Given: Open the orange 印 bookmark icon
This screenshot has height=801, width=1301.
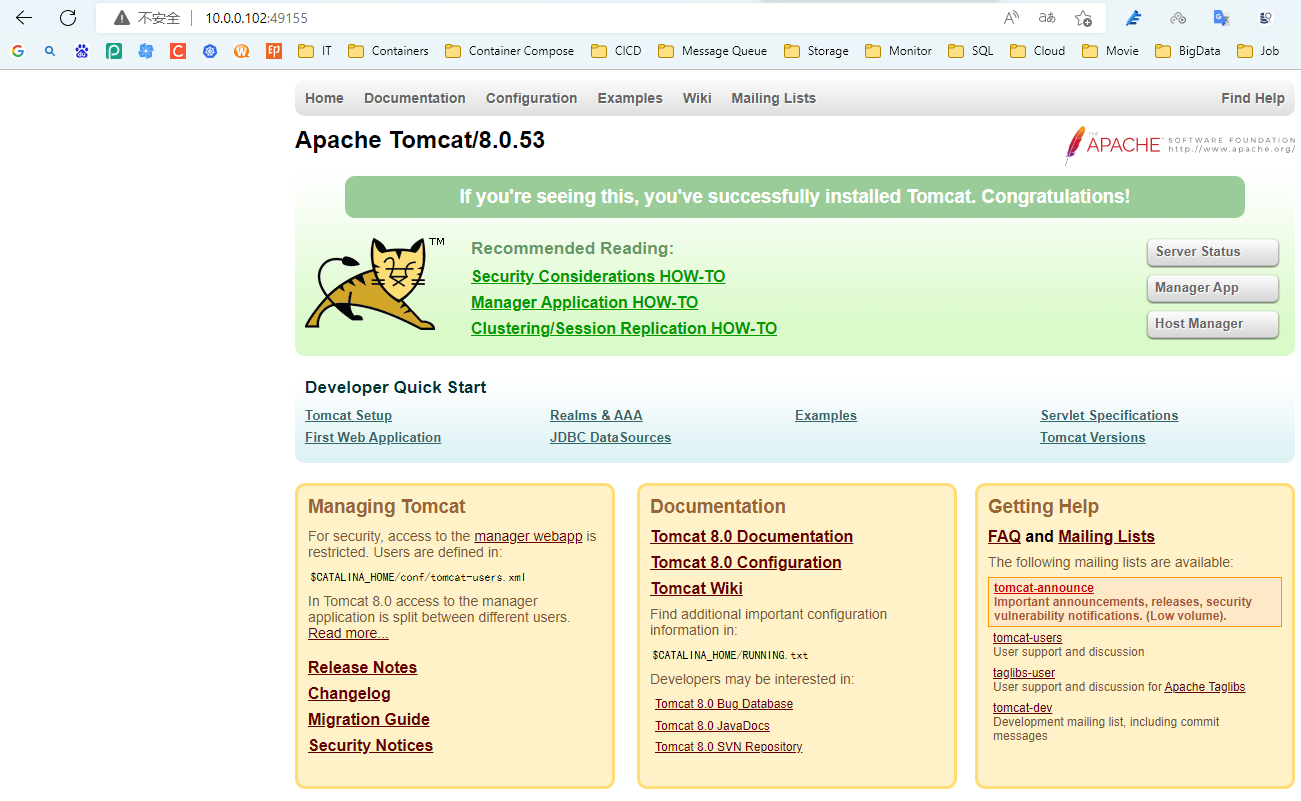Looking at the screenshot, I should pyautogui.click(x=274, y=51).
